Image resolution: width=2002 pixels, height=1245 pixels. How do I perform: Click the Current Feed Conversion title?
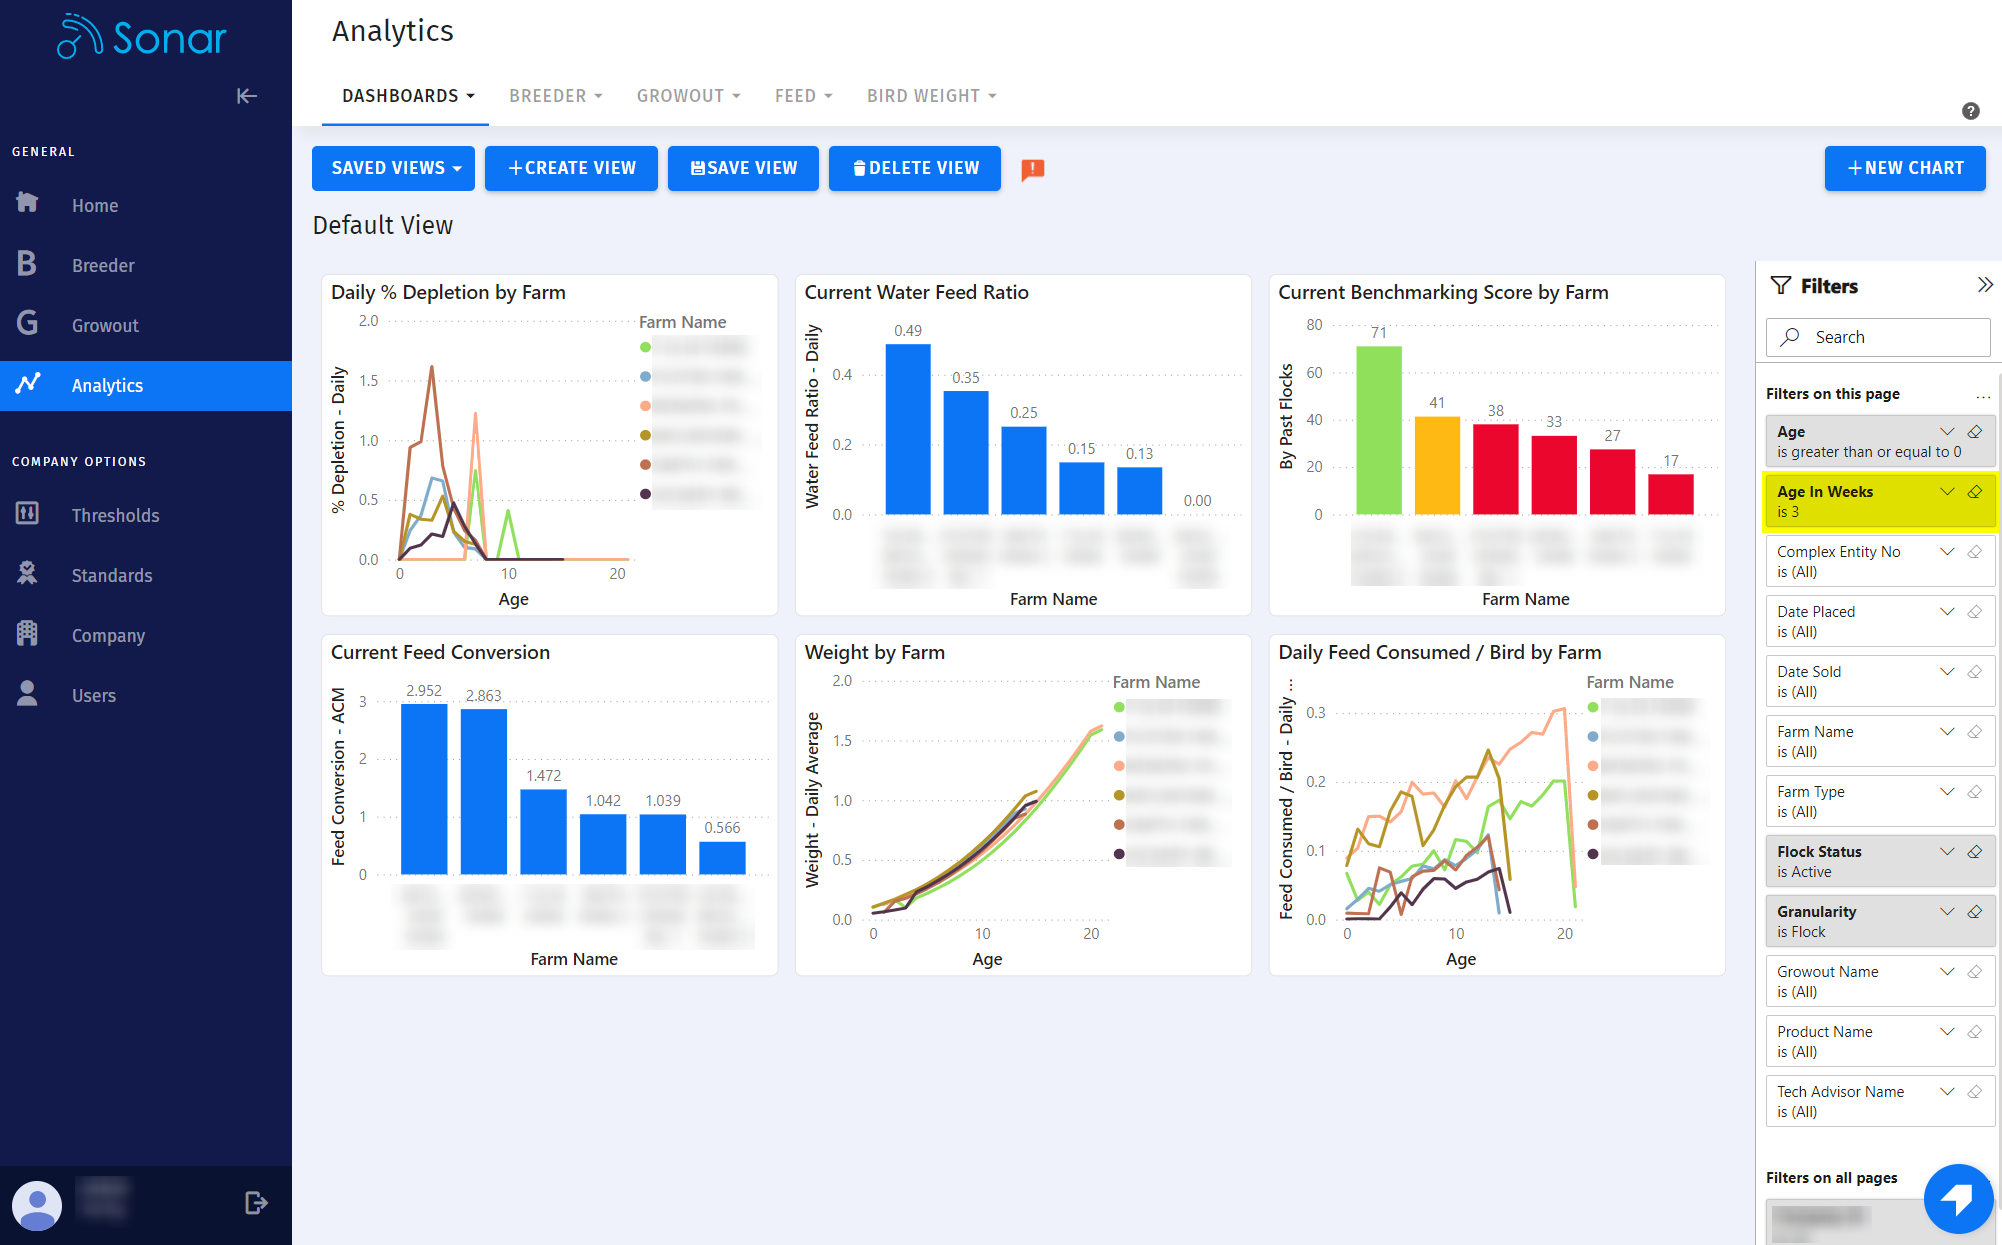[440, 652]
